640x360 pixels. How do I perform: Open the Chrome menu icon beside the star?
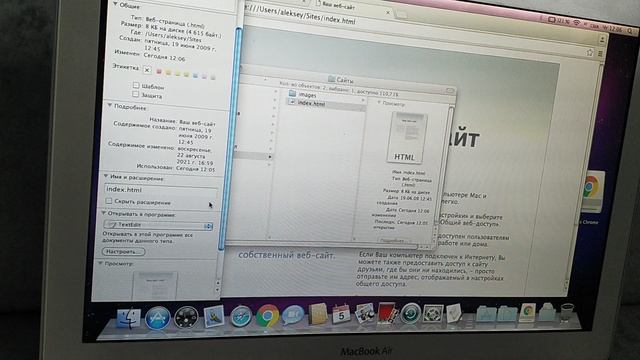[600, 53]
